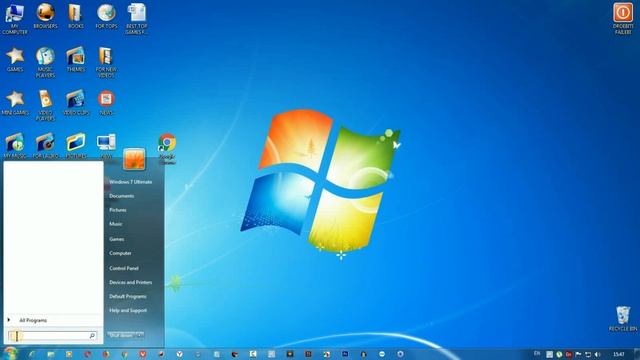Select the RECYCLE BIN desktop icon

click(623, 318)
